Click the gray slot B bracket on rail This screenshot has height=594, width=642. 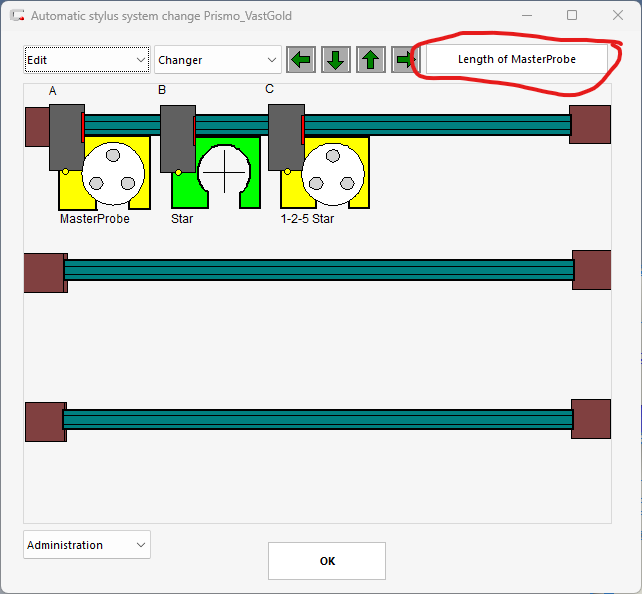[178, 139]
